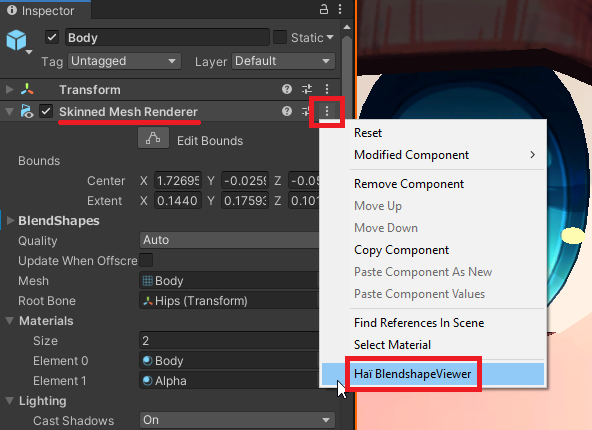This screenshot has width=592, height=430.
Task: Click the Center X value field
Action: pos(178,180)
